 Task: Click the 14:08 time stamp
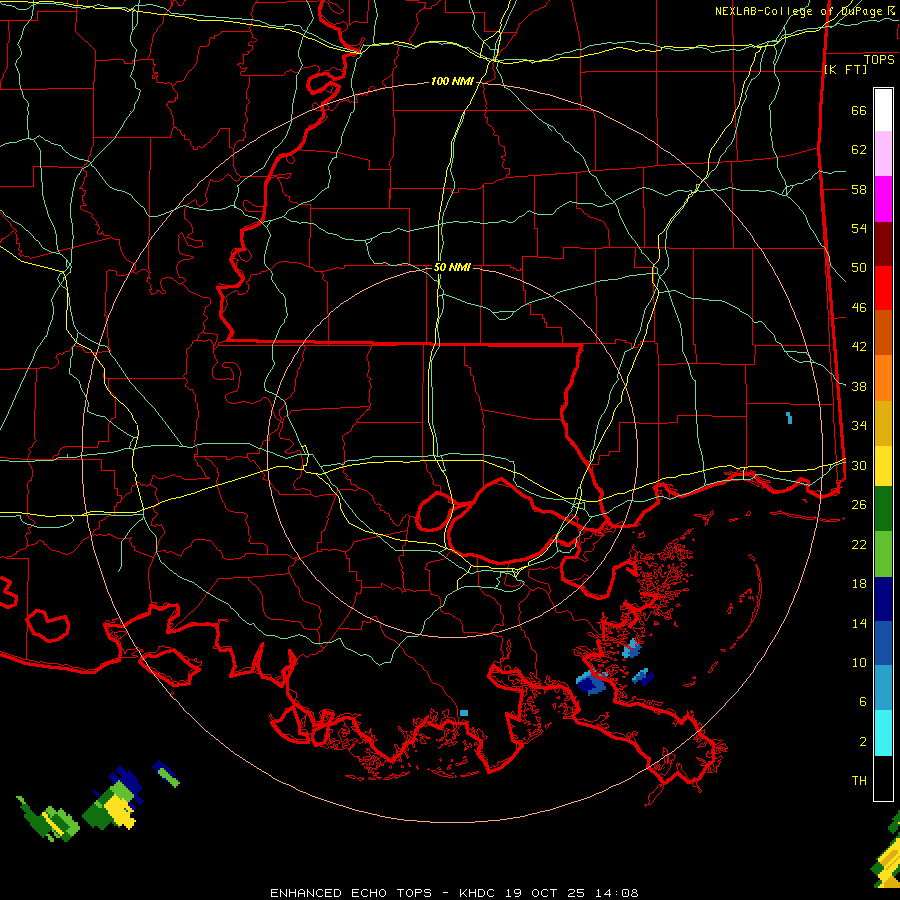tap(618, 893)
